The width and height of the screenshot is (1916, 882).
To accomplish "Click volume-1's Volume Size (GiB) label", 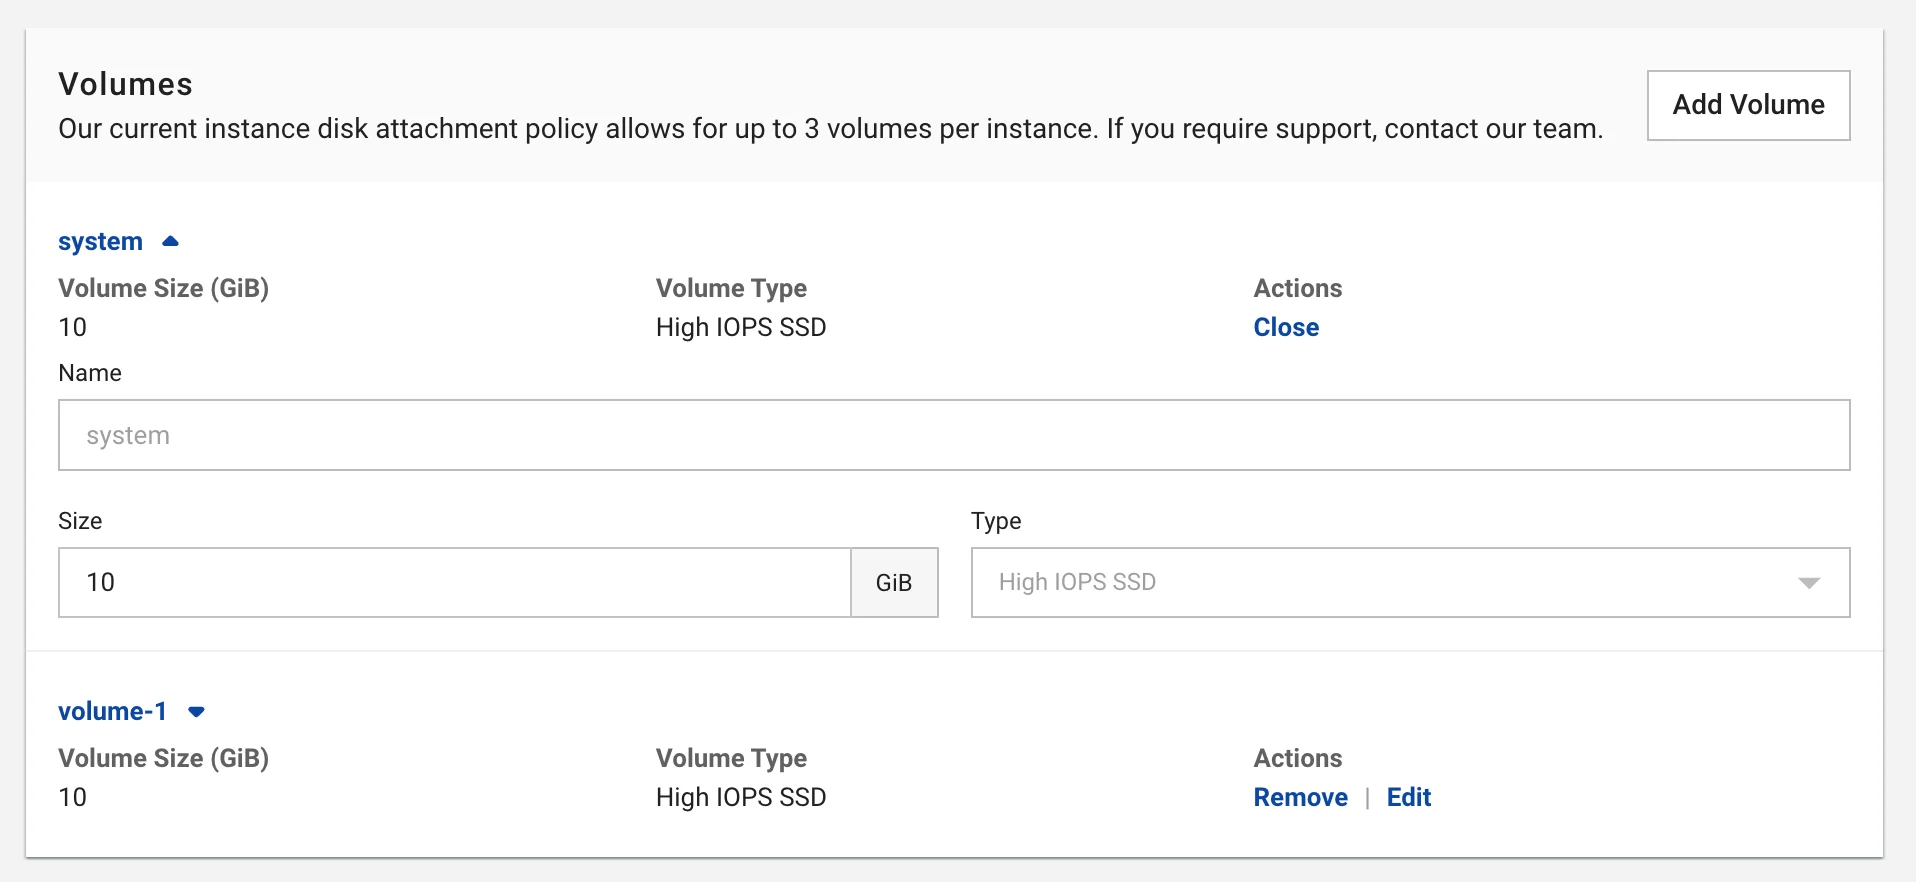I will (163, 758).
